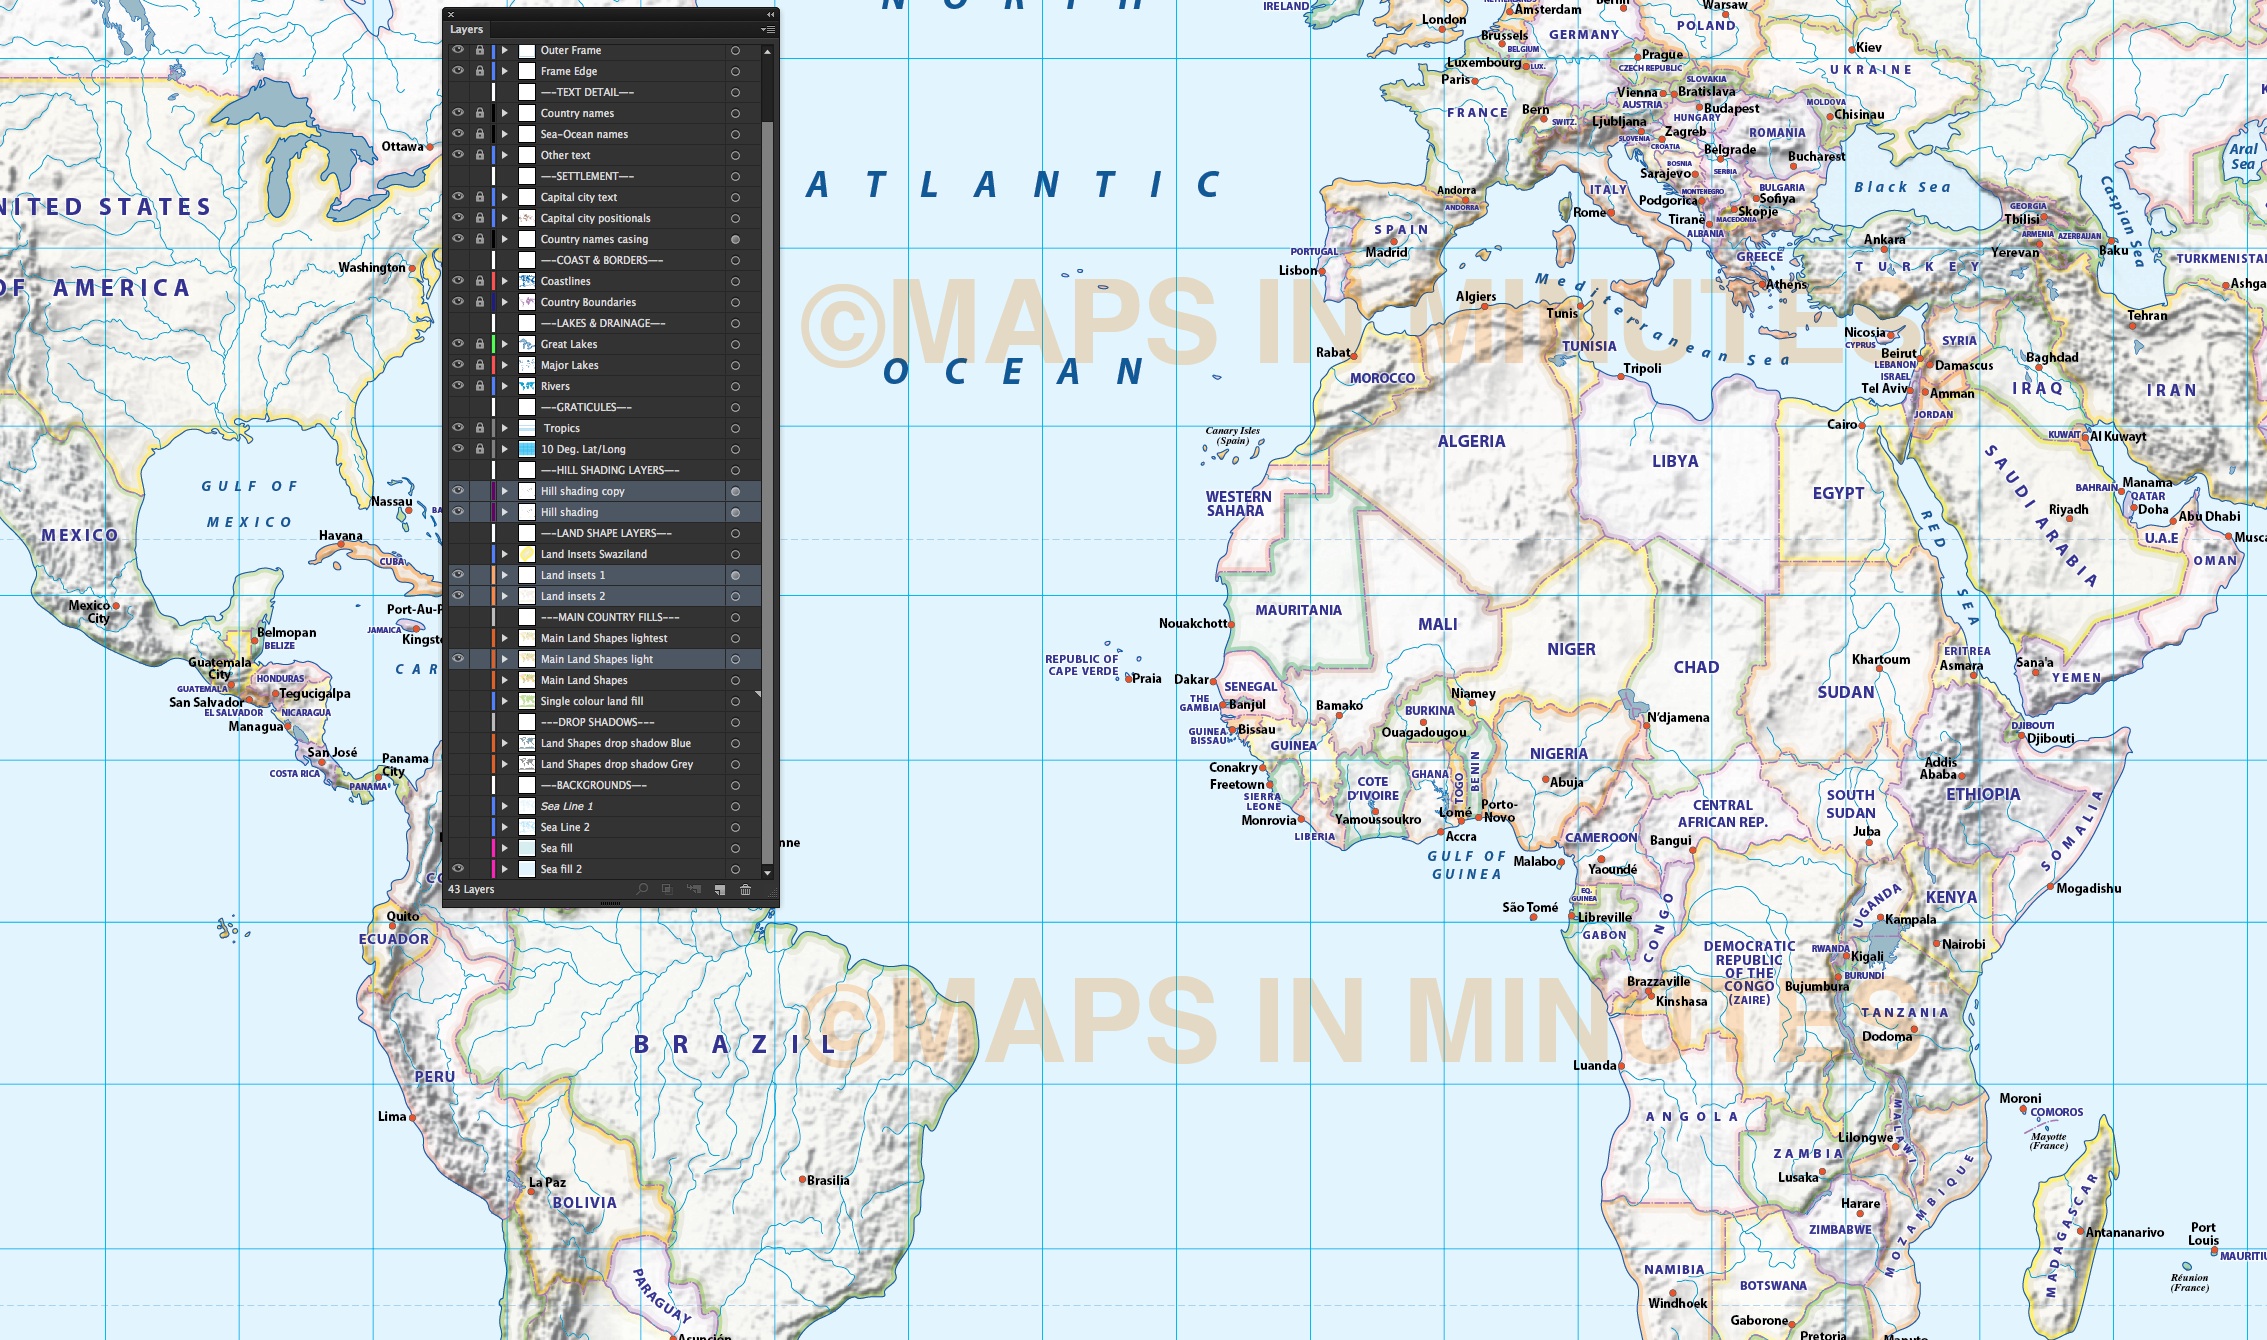Toggle visibility of the Hill shading layer

click(x=458, y=511)
